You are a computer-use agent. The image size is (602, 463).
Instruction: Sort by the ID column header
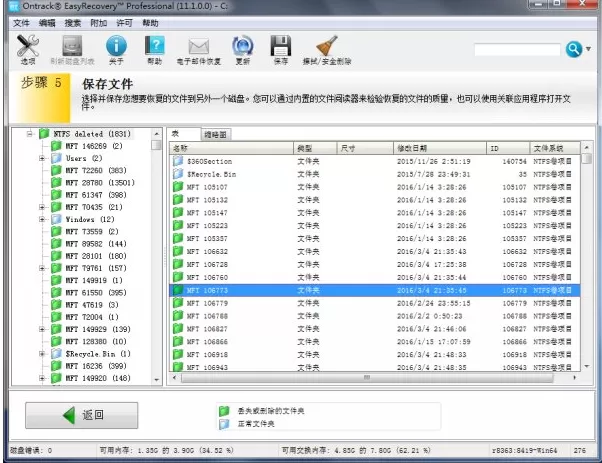(x=508, y=148)
